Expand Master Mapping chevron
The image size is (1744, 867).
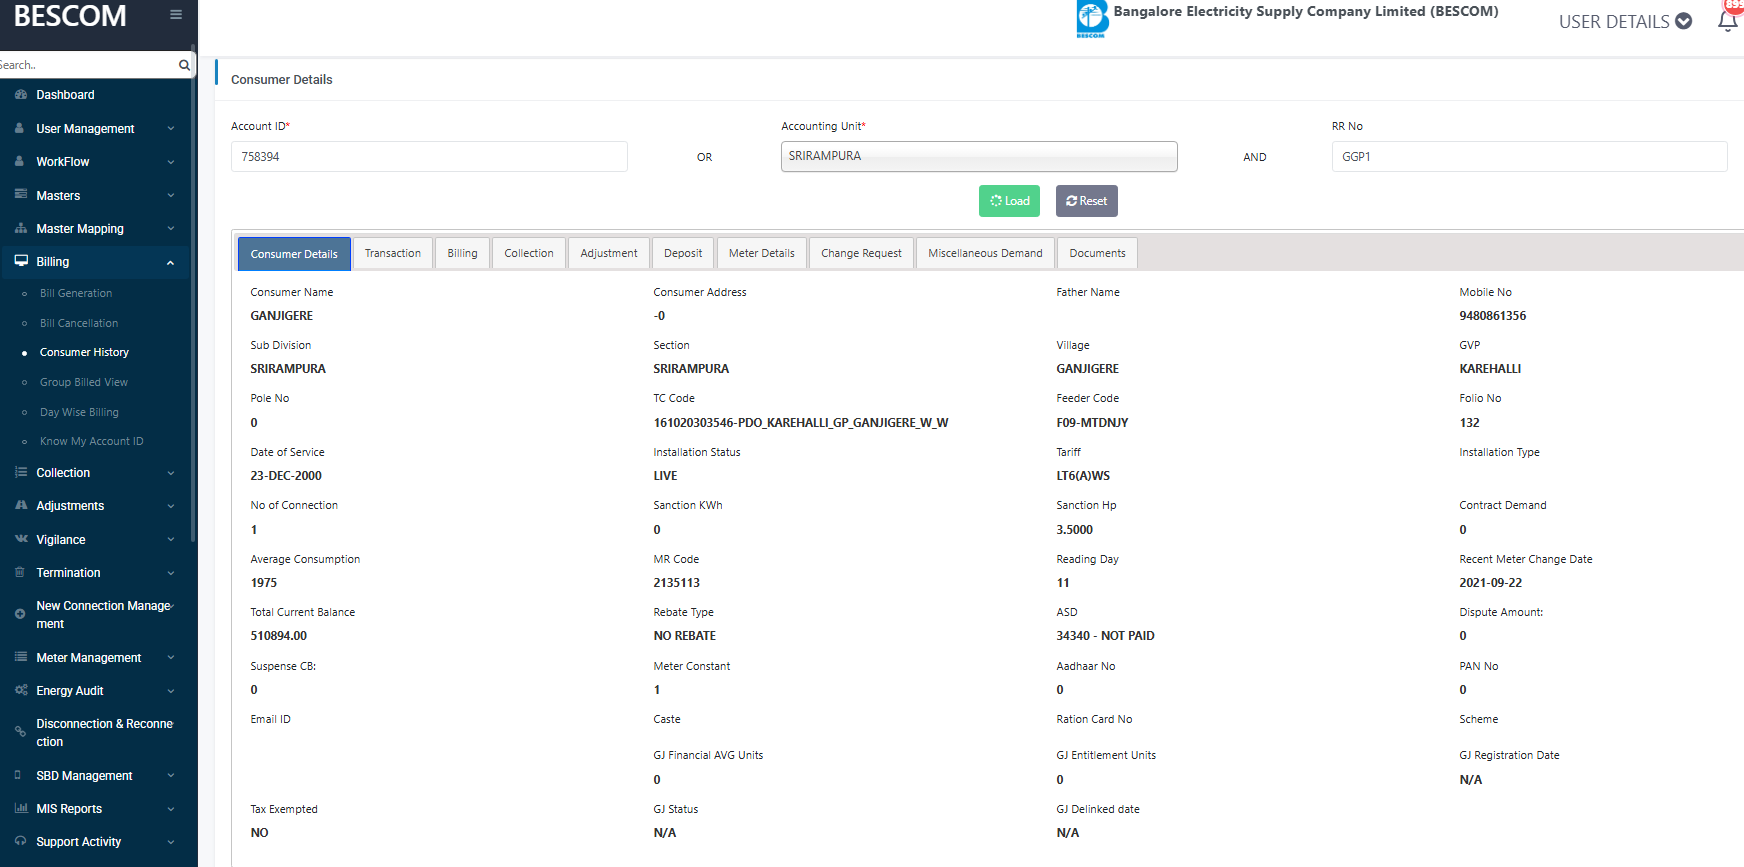click(171, 229)
